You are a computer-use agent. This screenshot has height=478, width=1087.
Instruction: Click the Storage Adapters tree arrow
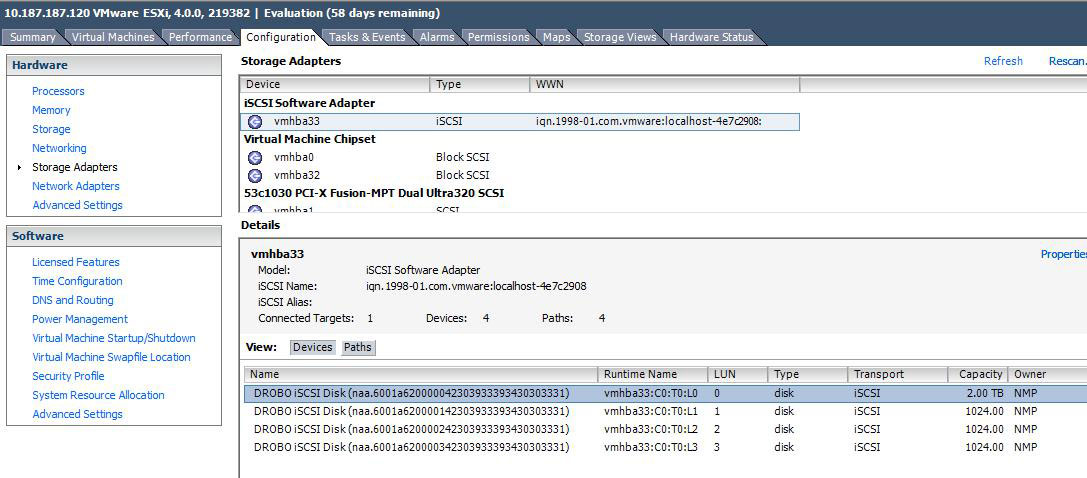point(20,167)
